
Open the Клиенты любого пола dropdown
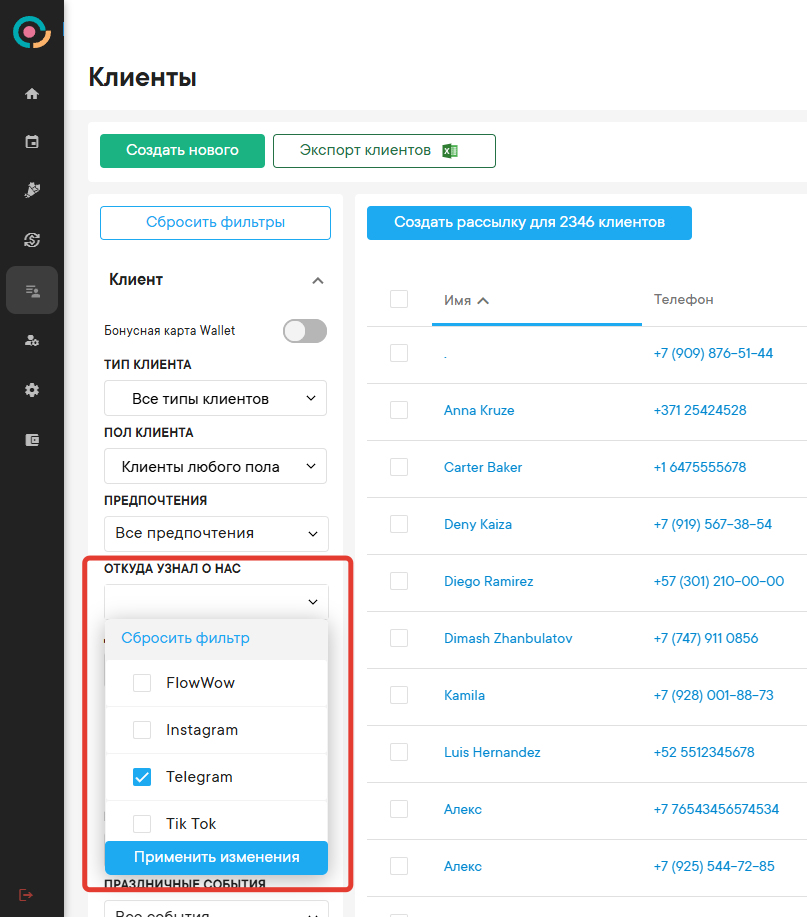pyautogui.click(x=215, y=466)
